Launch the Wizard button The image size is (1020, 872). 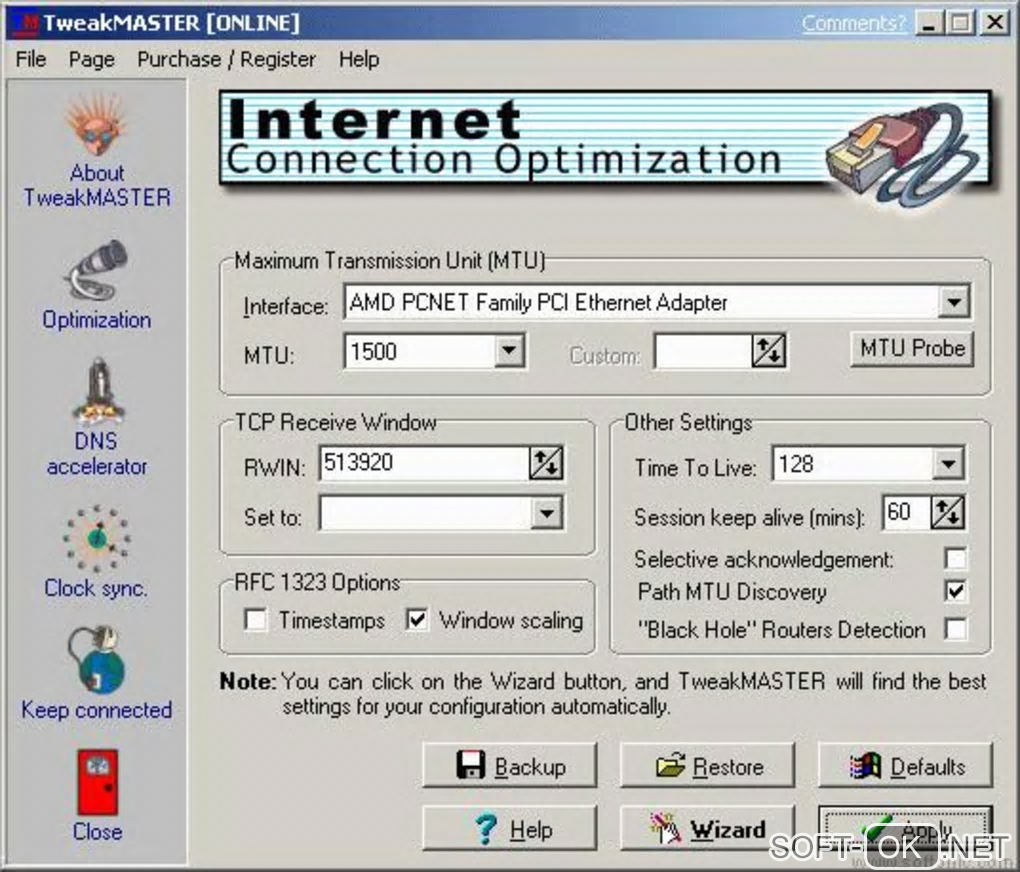(x=707, y=828)
